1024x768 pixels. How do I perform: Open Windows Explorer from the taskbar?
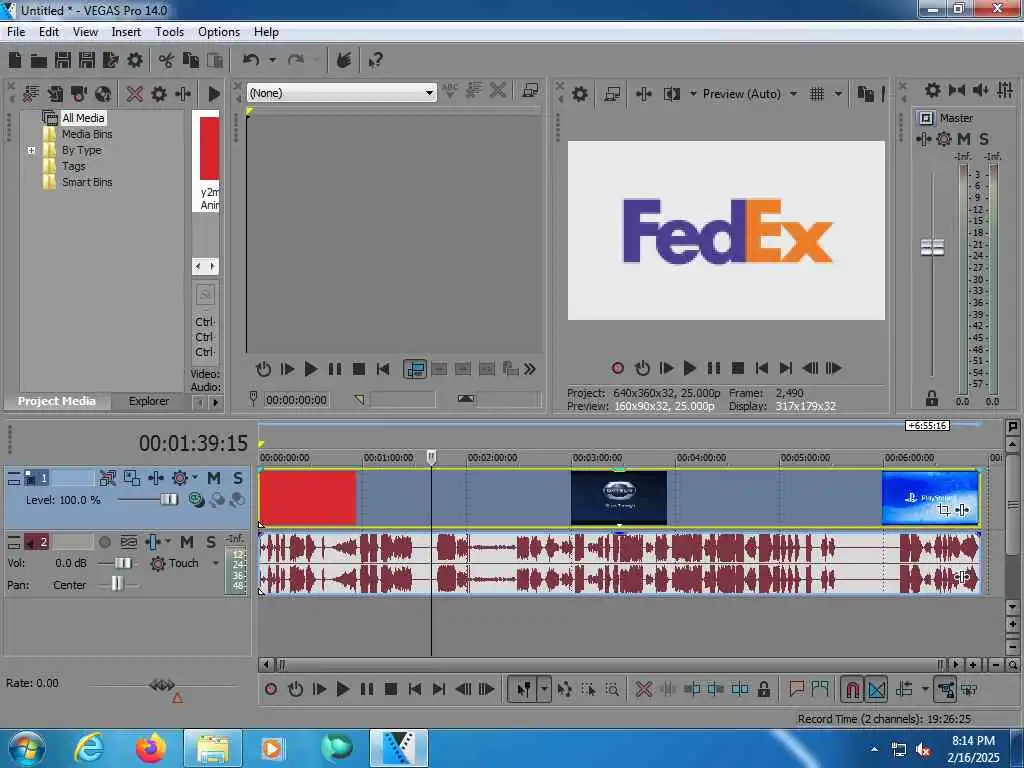(x=213, y=748)
